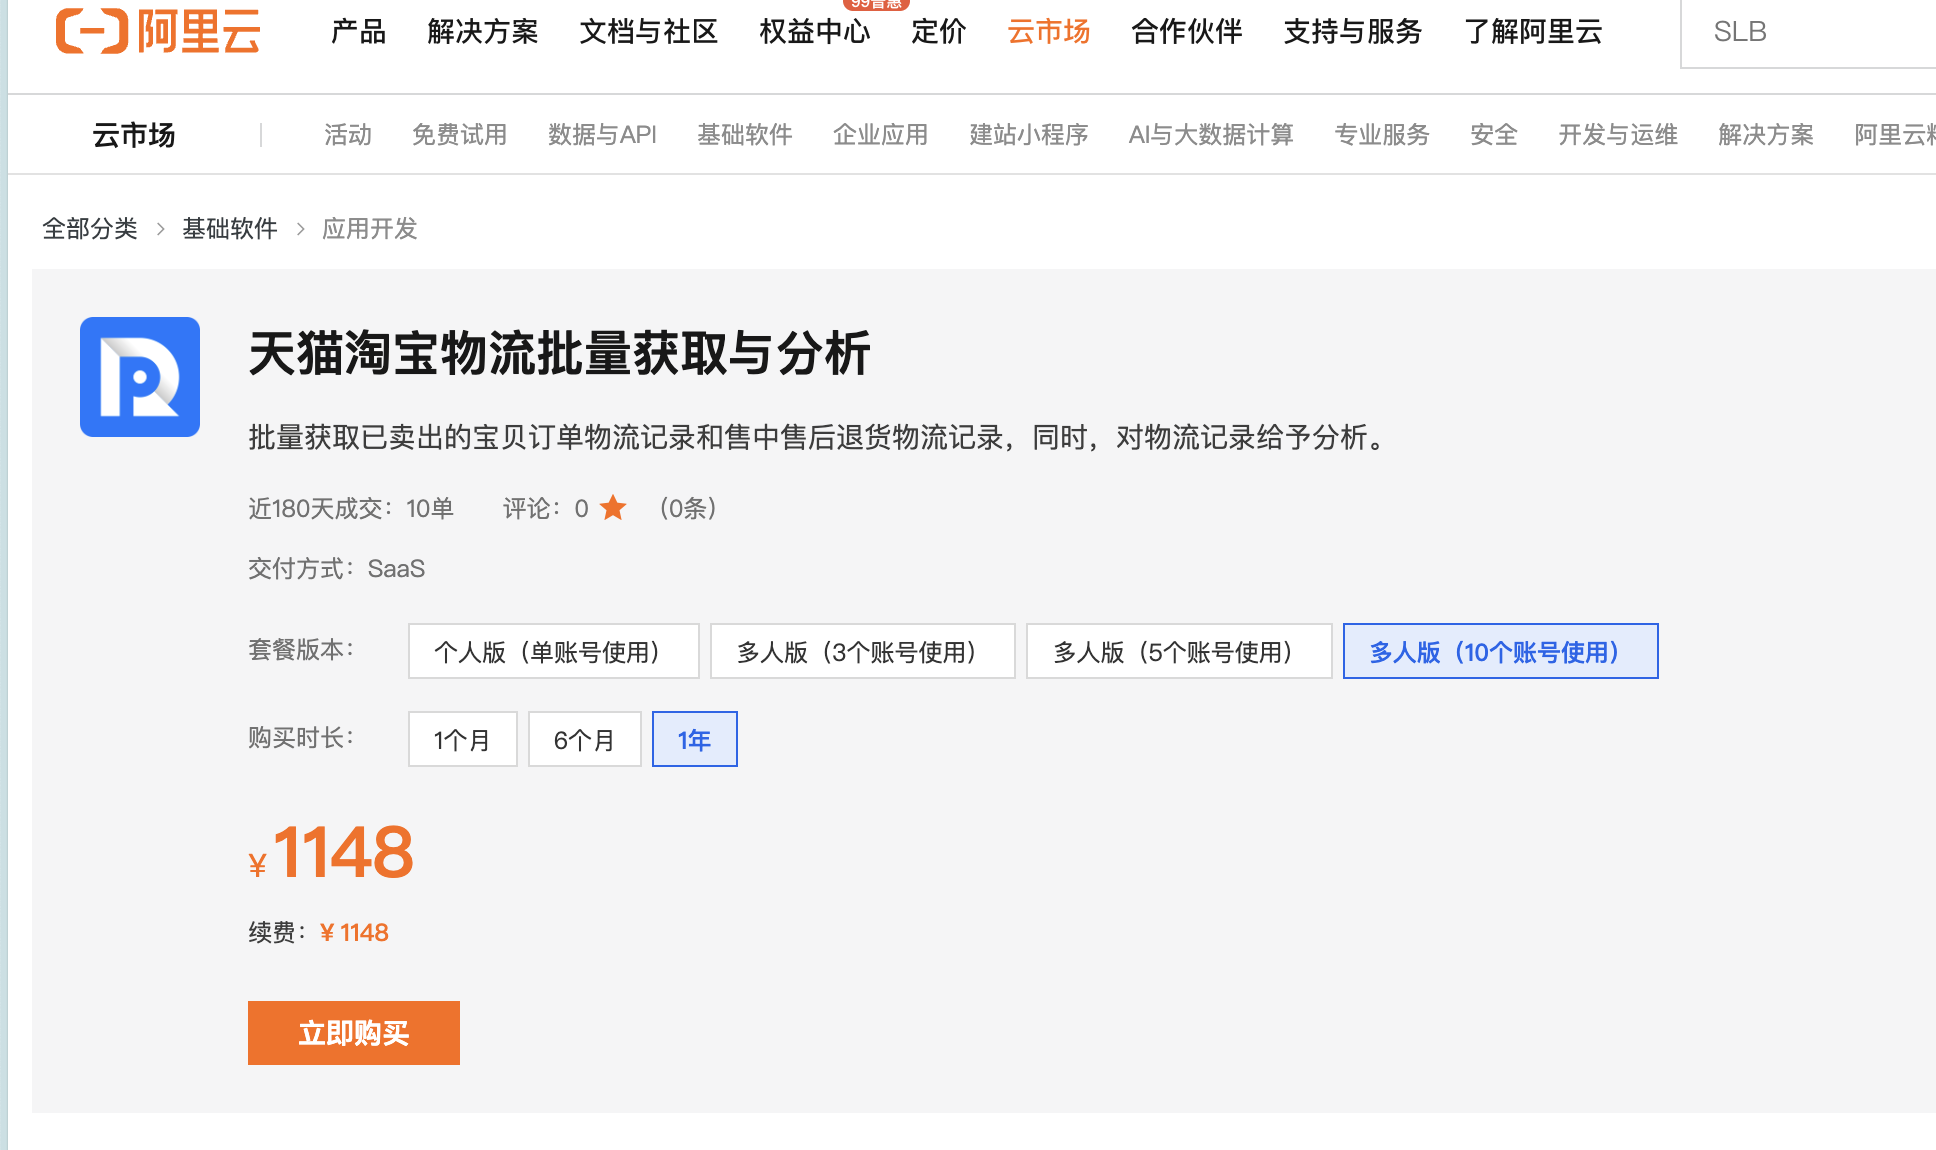The width and height of the screenshot is (1936, 1150).
Task: Click the Alibaba Cloud logo
Action: pyautogui.click(x=158, y=31)
